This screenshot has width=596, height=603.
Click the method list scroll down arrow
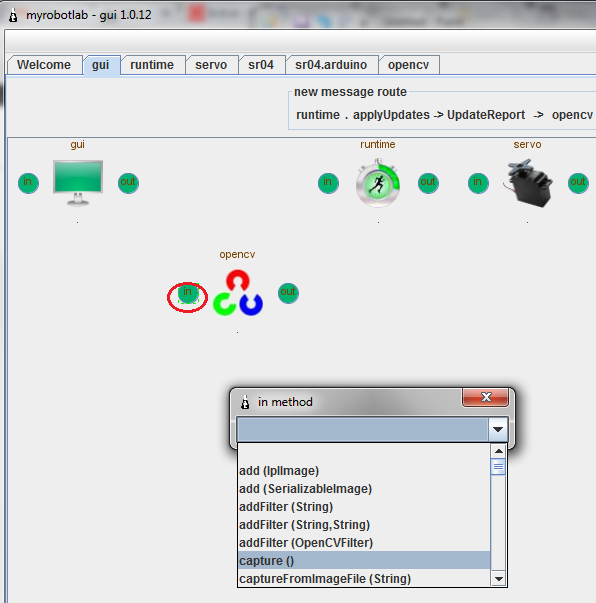click(x=499, y=578)
